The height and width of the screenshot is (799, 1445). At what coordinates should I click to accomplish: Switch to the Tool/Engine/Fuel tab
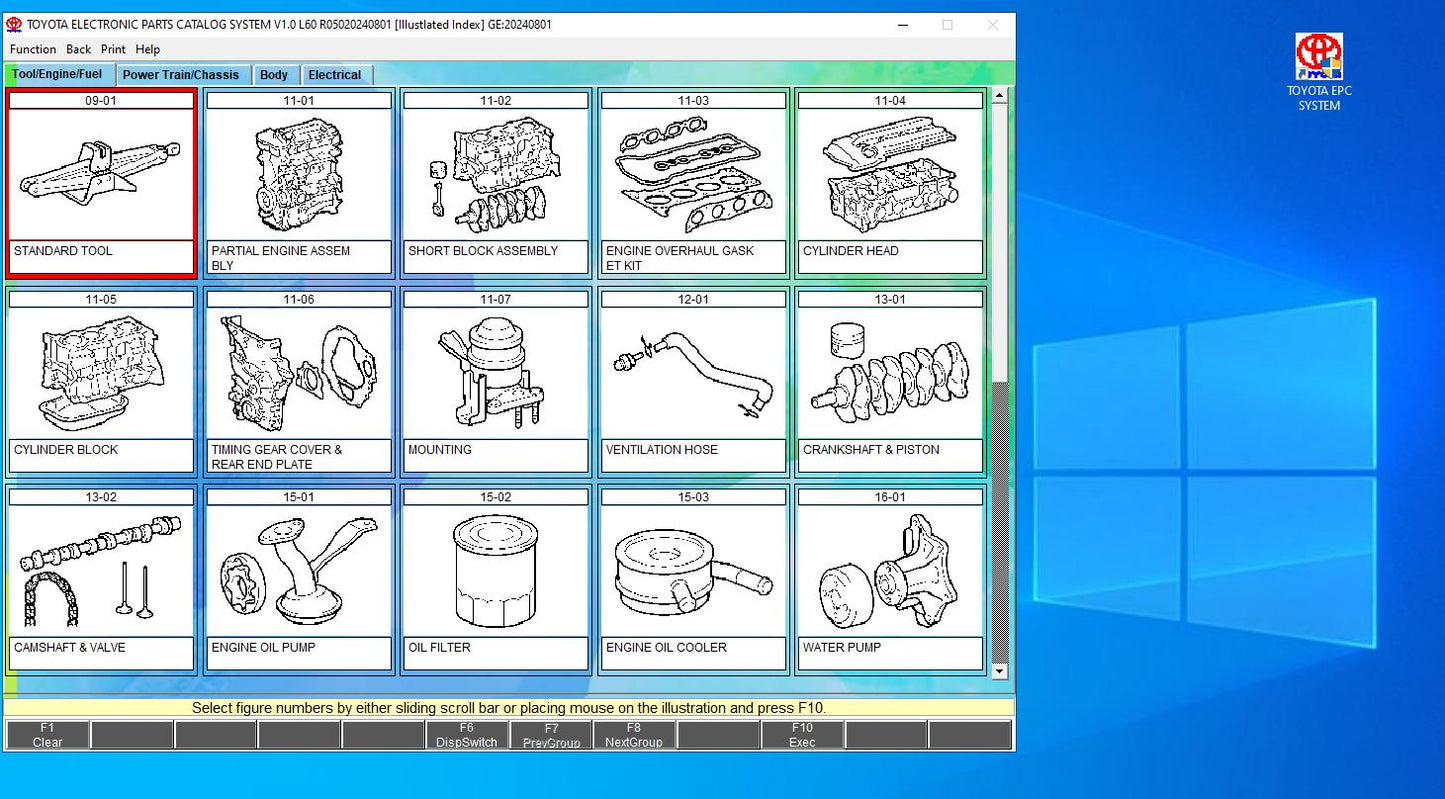click(x=58, y=74)
